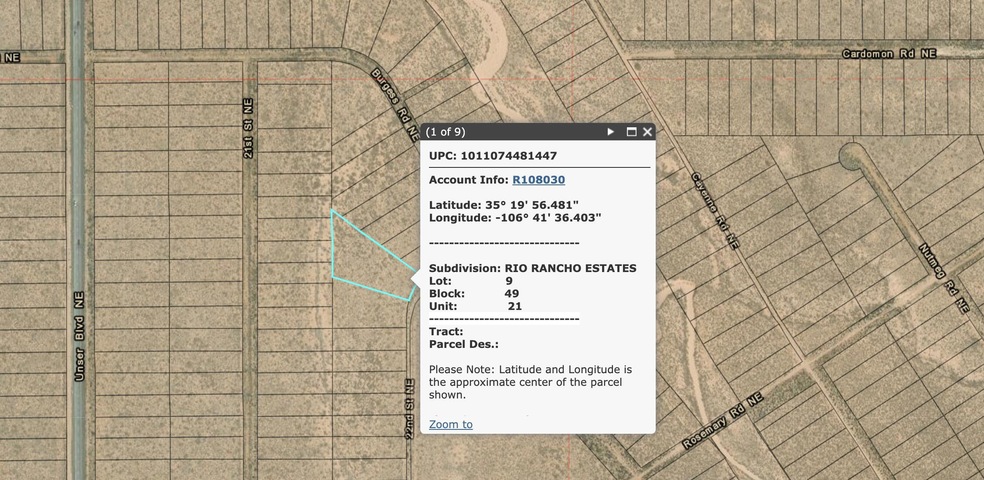
Task: Click the Burgess Rd NE label
Action: (391, 103)
